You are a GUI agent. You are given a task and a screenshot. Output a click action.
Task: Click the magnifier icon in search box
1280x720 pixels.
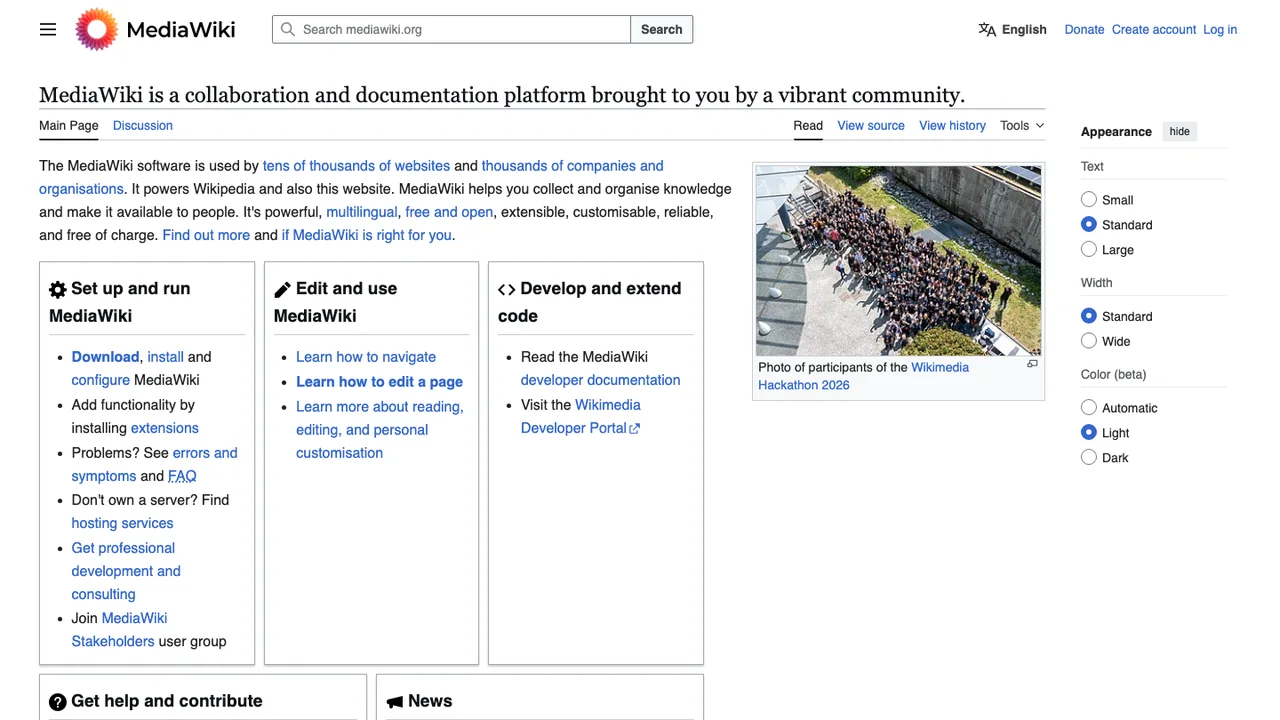(288, 29)
